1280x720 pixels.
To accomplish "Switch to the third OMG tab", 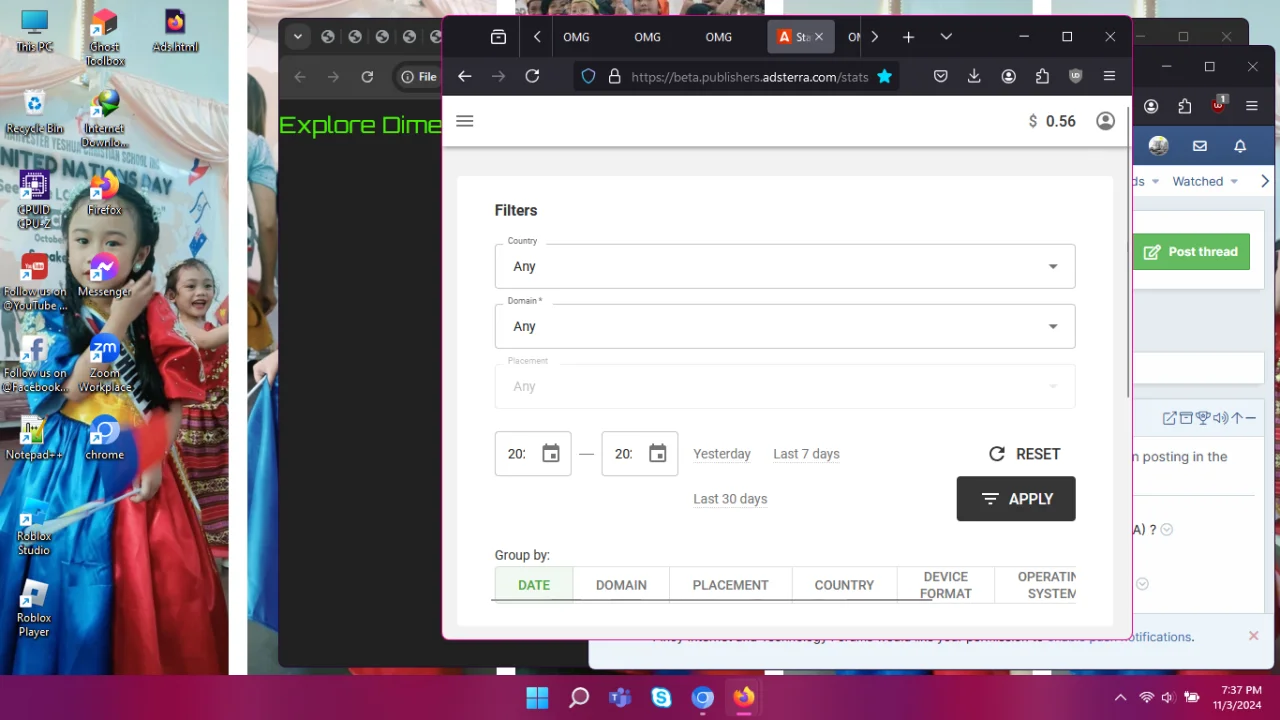I will pyautogui.click(x=718, y=37).
